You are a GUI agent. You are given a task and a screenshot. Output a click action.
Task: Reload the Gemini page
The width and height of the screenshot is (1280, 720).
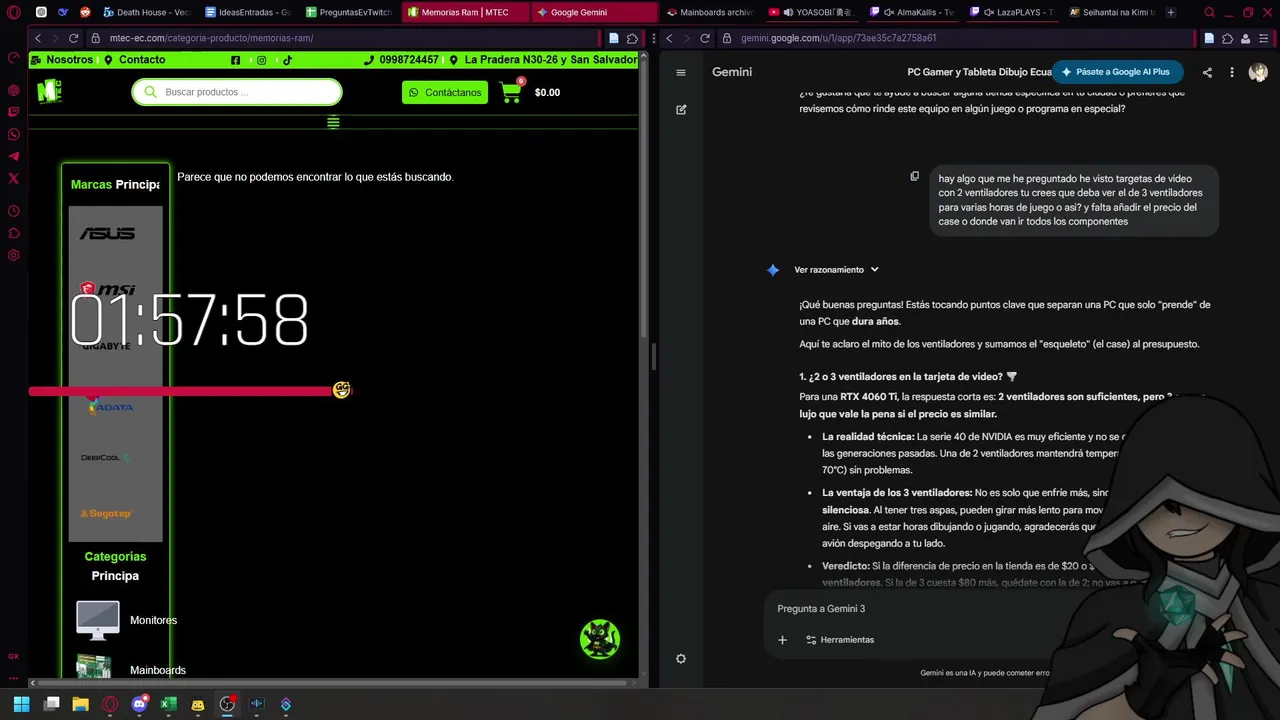705,38
